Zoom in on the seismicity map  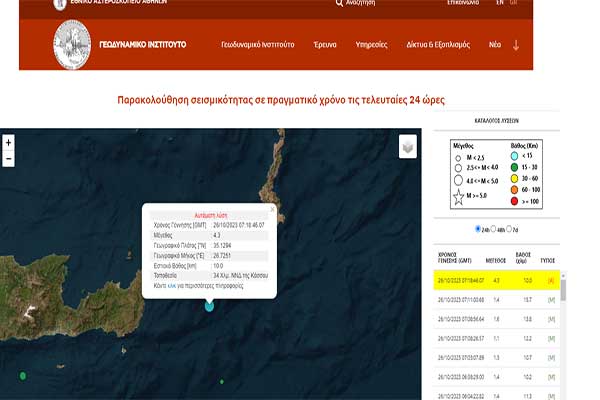(x=9, y=143)
